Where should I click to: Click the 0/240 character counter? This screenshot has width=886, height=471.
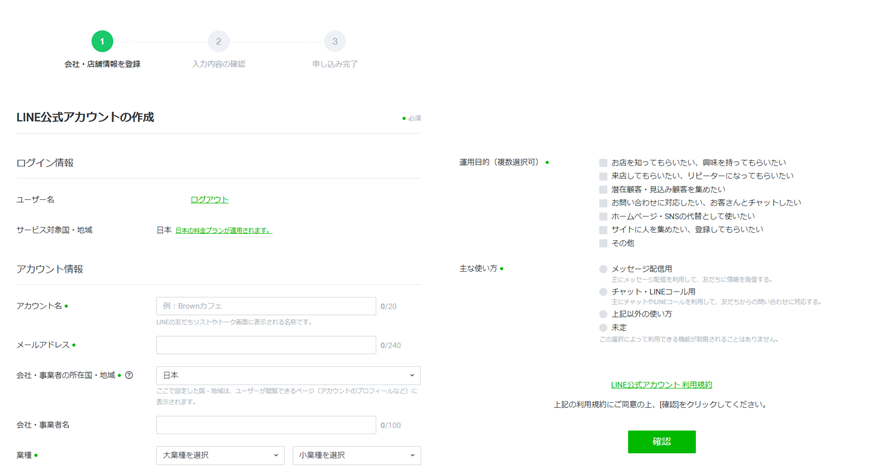click(x=391, y=345)
